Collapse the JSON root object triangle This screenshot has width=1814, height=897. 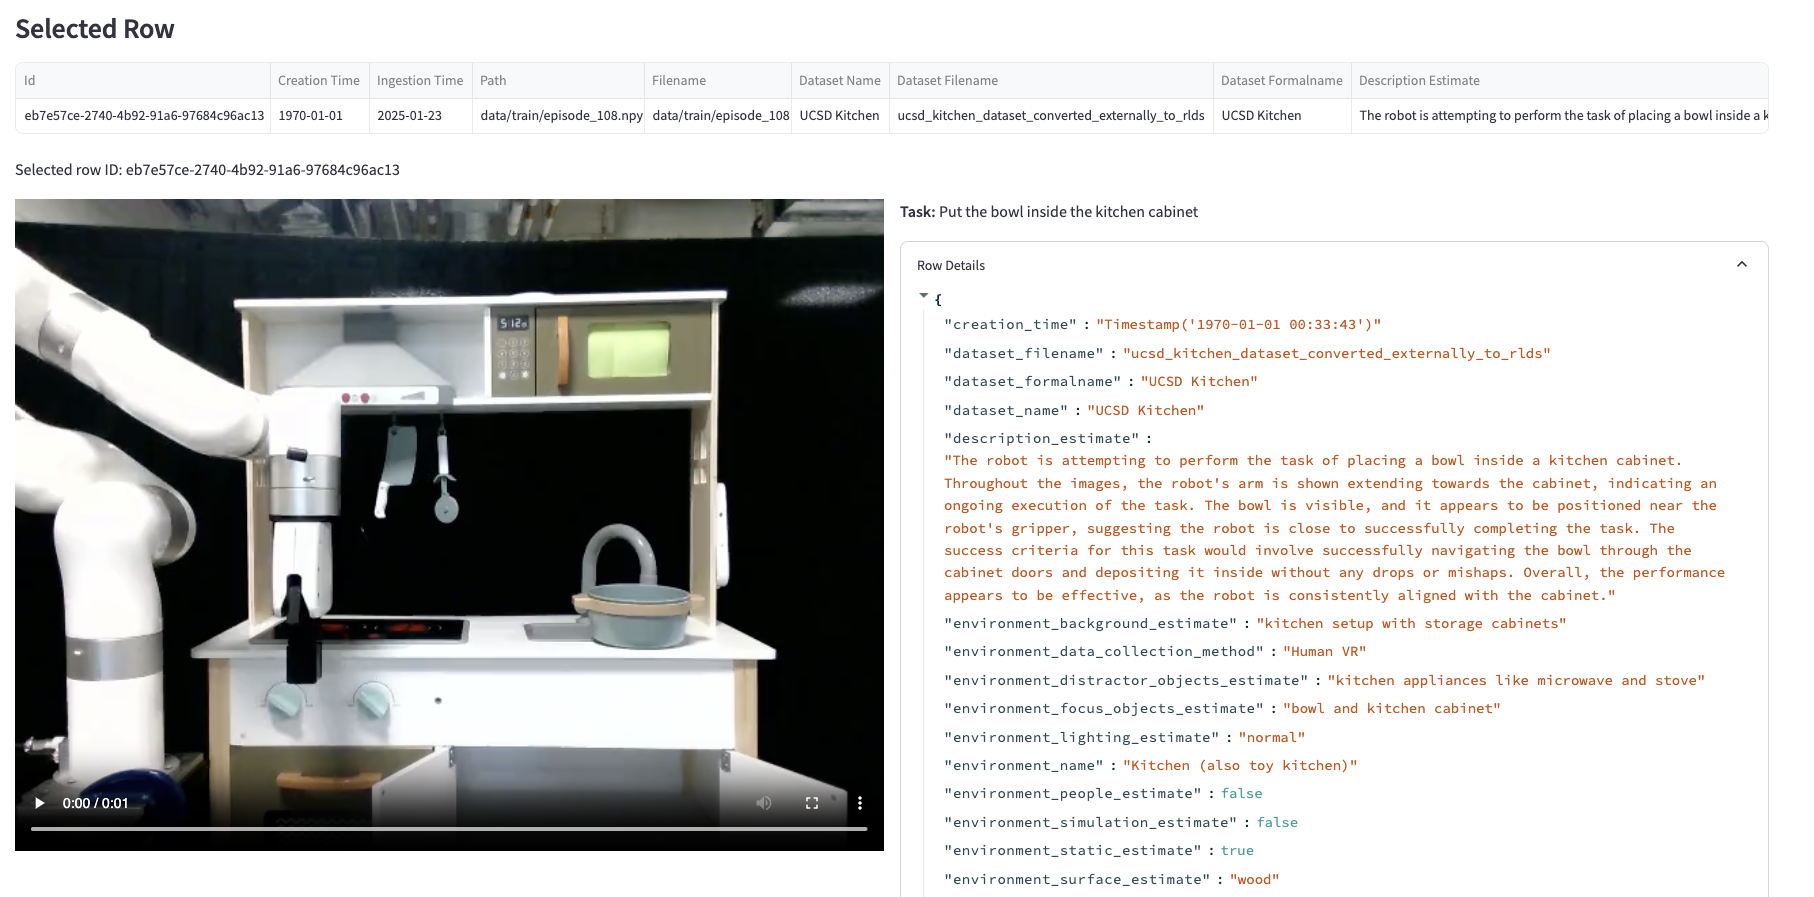point(924,296)
